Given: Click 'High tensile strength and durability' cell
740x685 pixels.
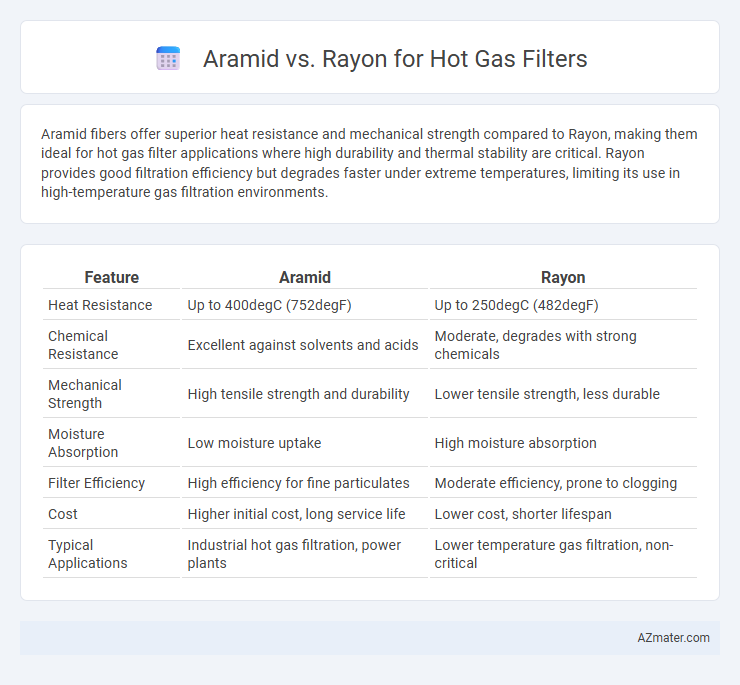Looking at the screenshot, I should pos(298,394).
